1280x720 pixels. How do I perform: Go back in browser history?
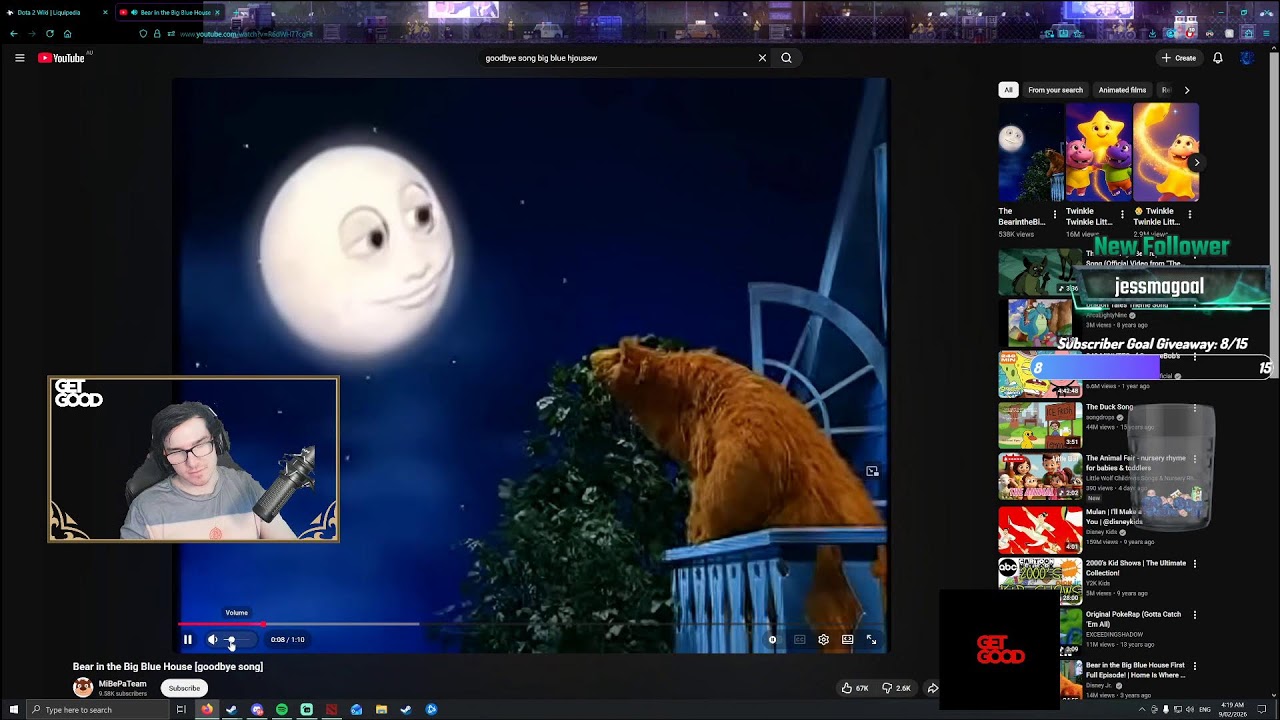pos(13,34)
